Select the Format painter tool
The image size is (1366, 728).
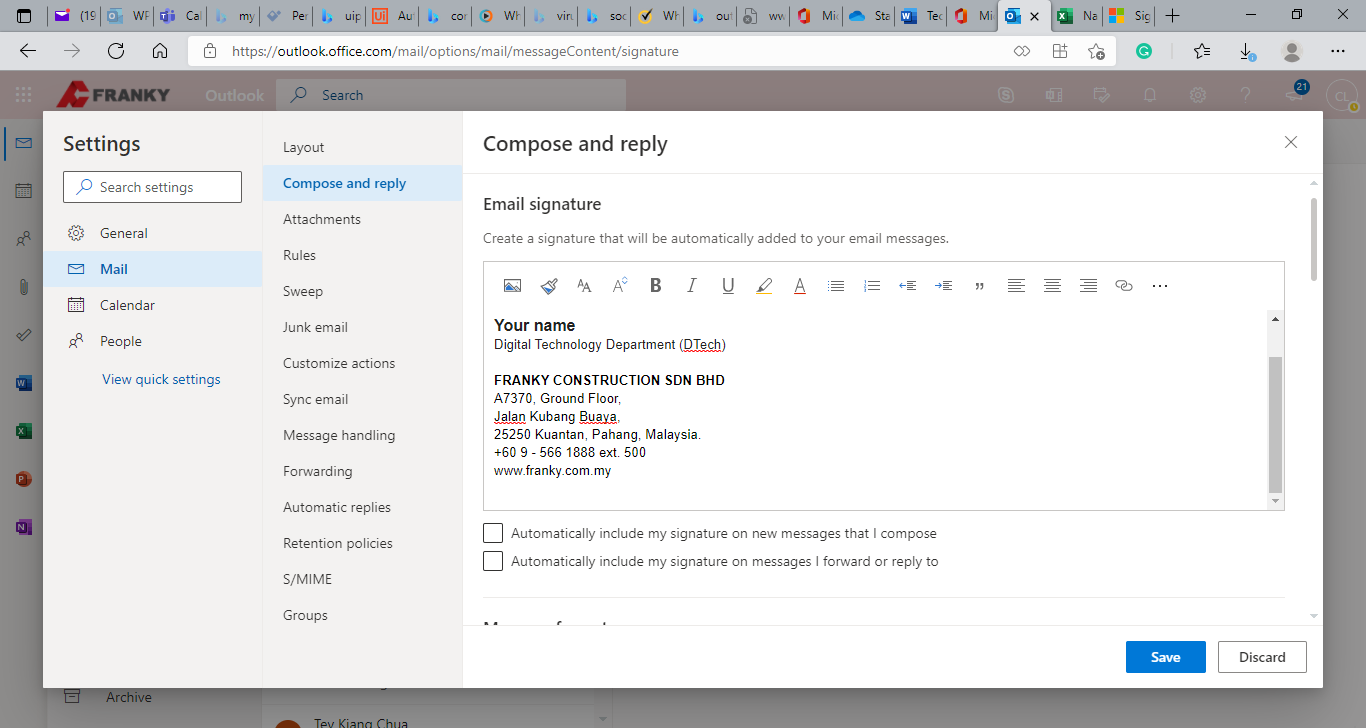(x=548, y=286)
